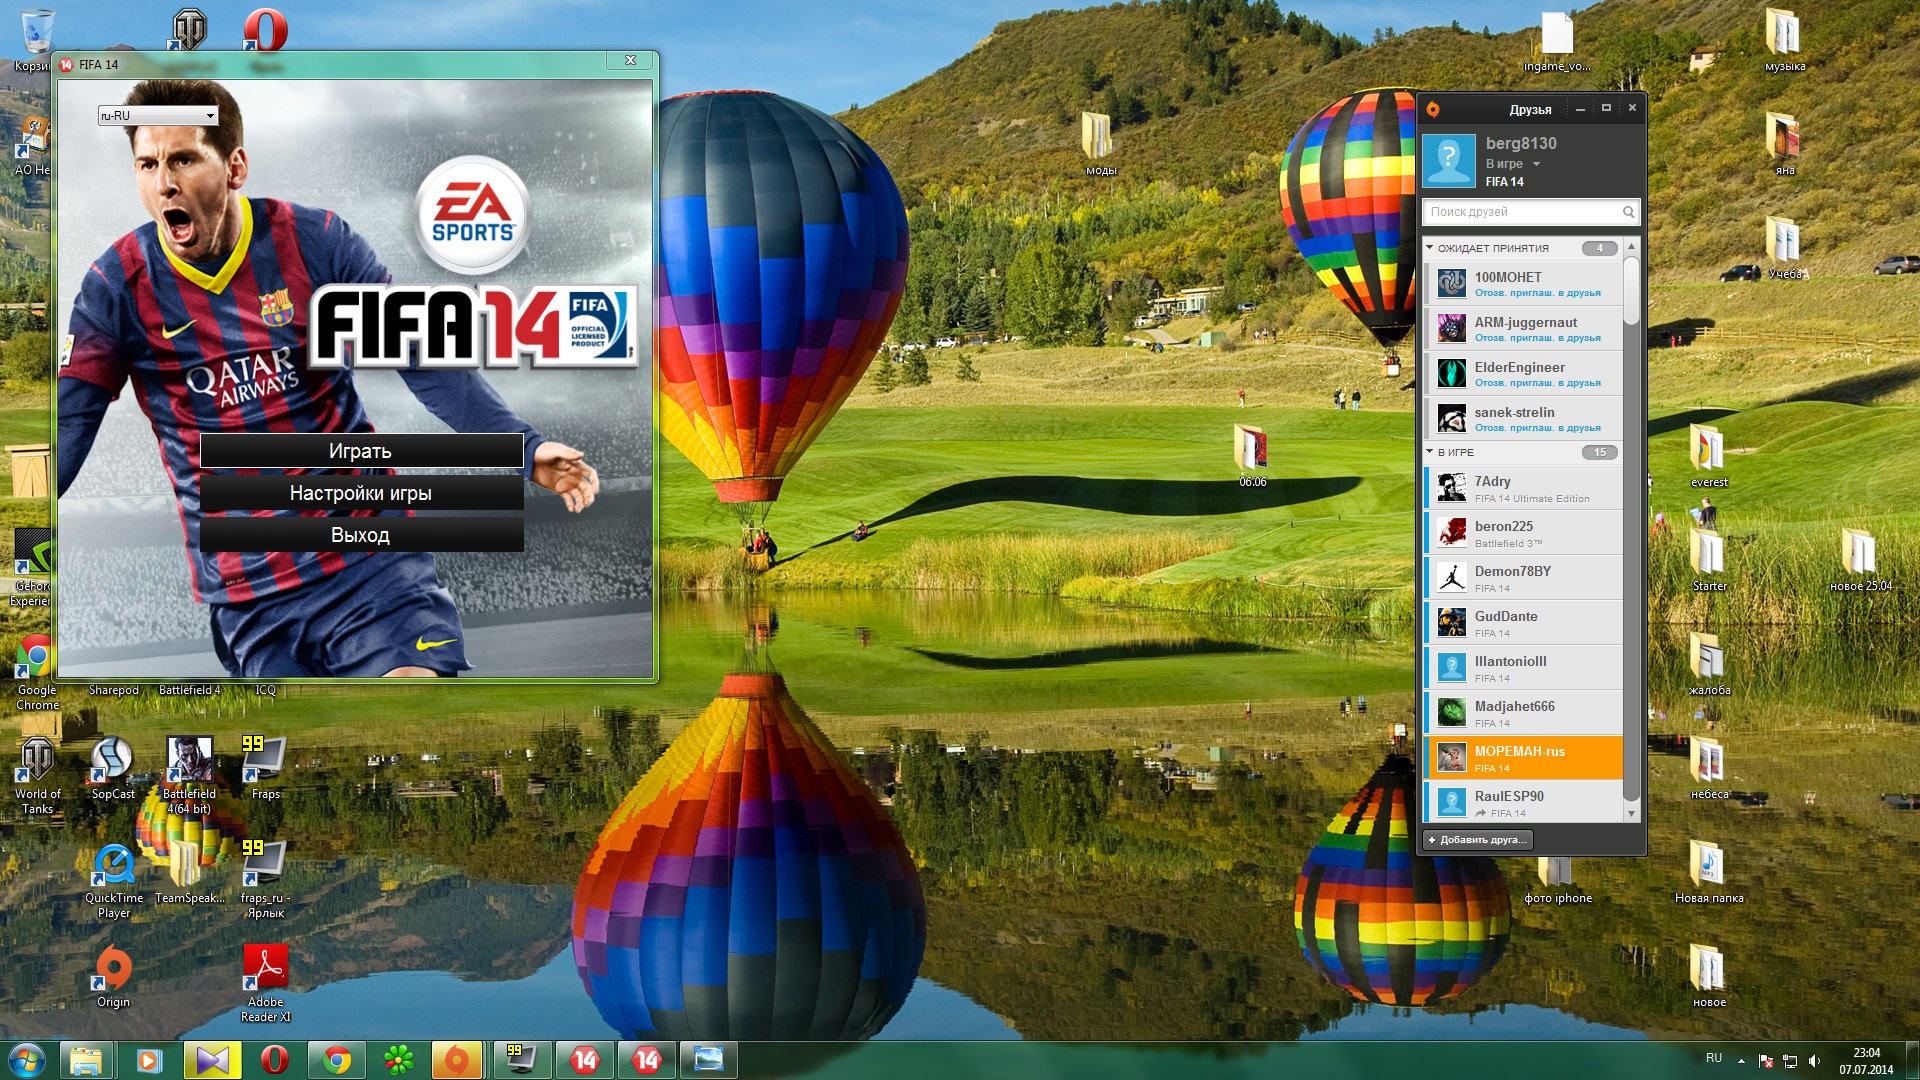Open музыка folder on desktop

pos(1784,40)
